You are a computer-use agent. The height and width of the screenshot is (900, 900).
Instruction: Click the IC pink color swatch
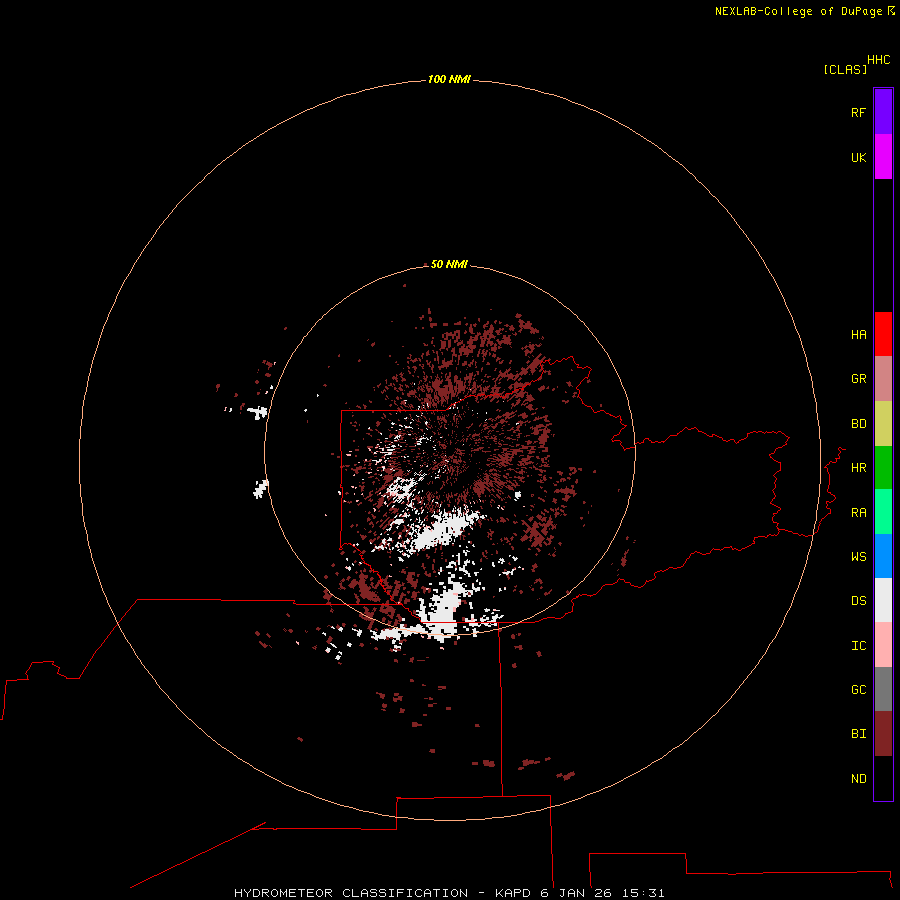(x=883, y=645)
